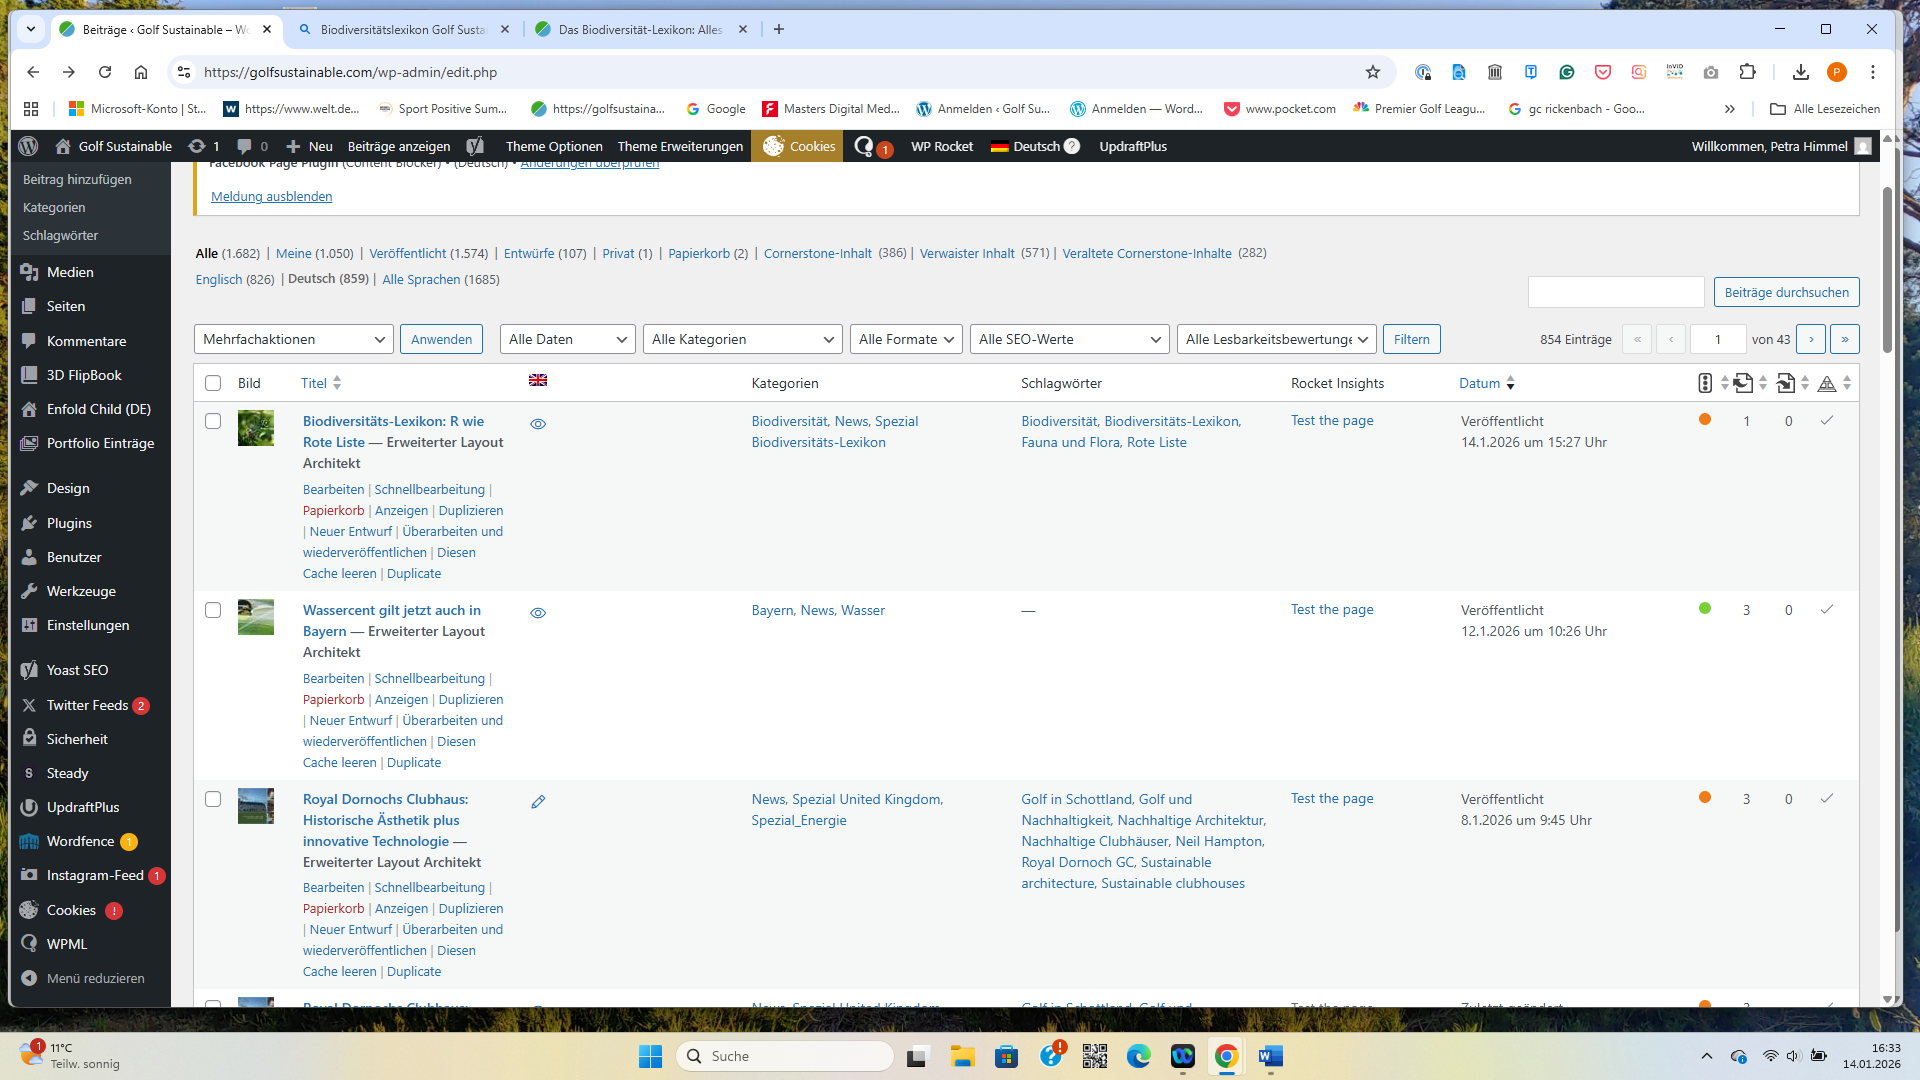Open the Alle SEO-Werte dropdown

pyautogui.click(x=1069, y=339)
